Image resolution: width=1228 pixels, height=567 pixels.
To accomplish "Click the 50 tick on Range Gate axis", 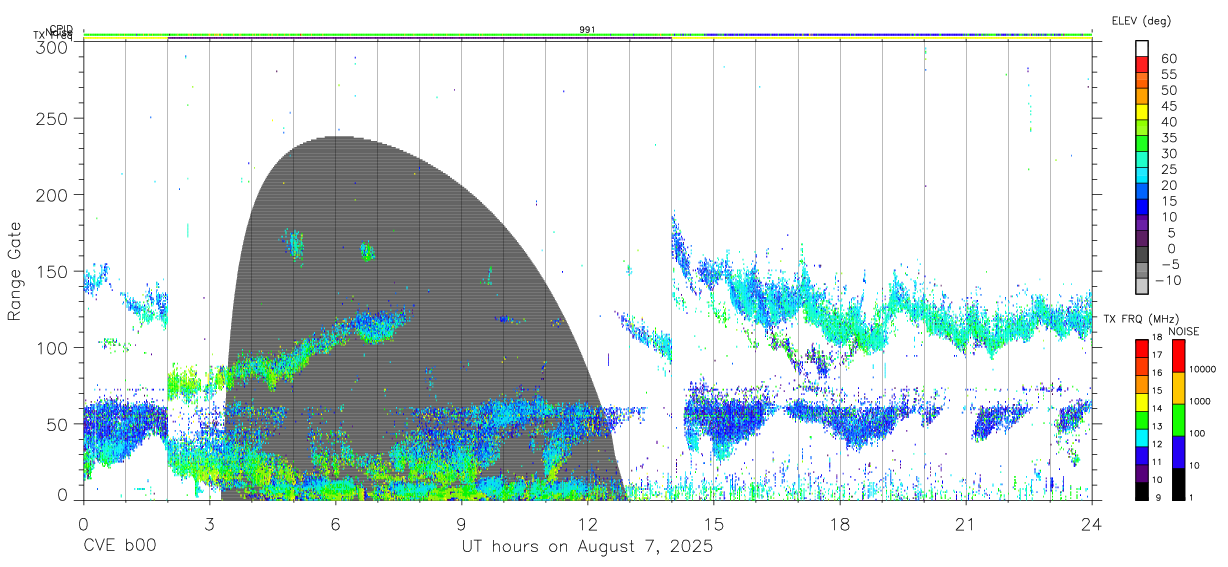I will (60, 424).
